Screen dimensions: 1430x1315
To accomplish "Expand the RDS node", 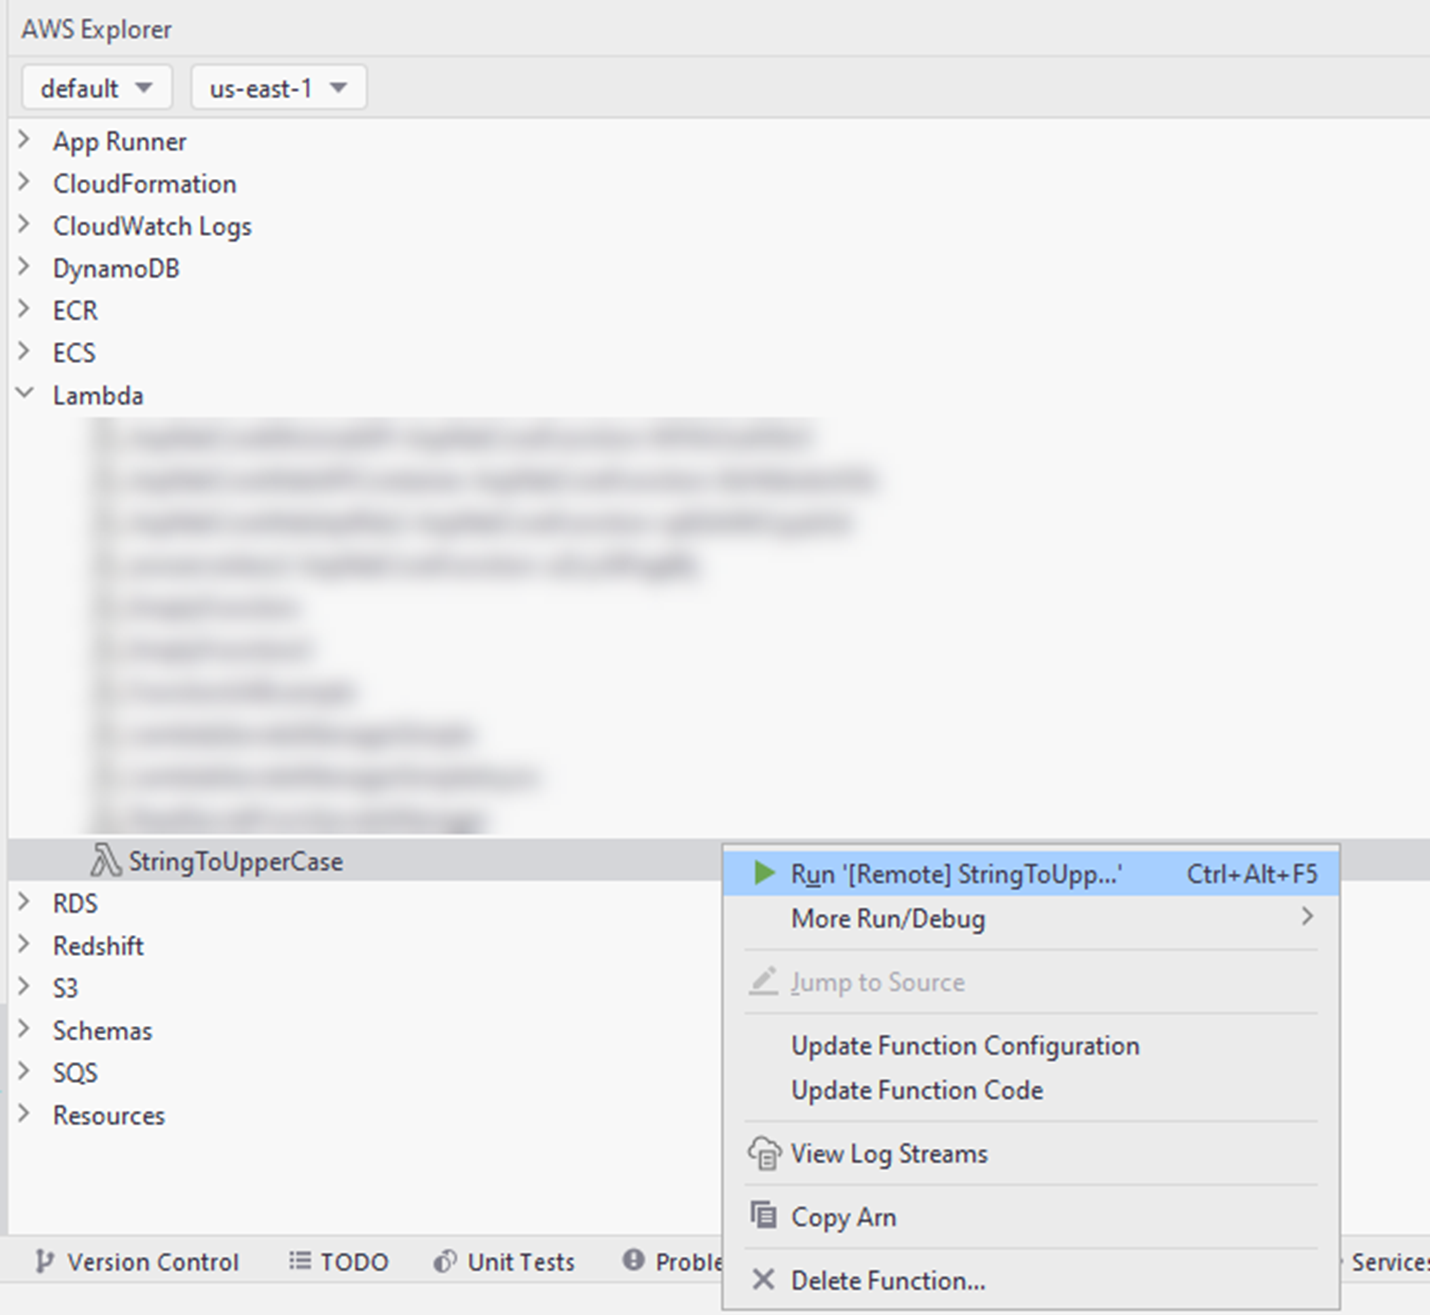I will [25, 902].
